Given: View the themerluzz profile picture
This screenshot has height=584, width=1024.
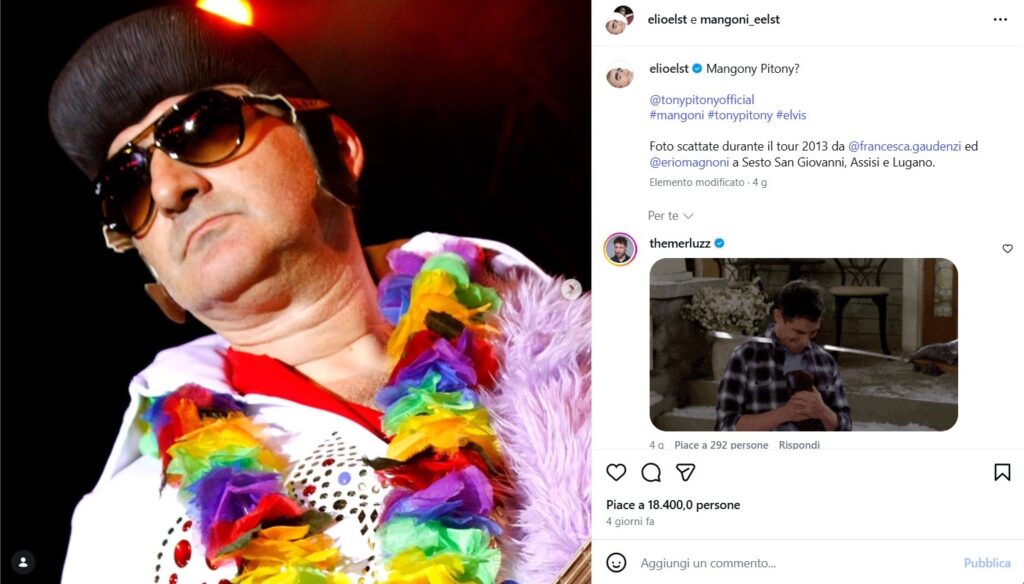Looking at the screenshot, I should pos(620,249).
